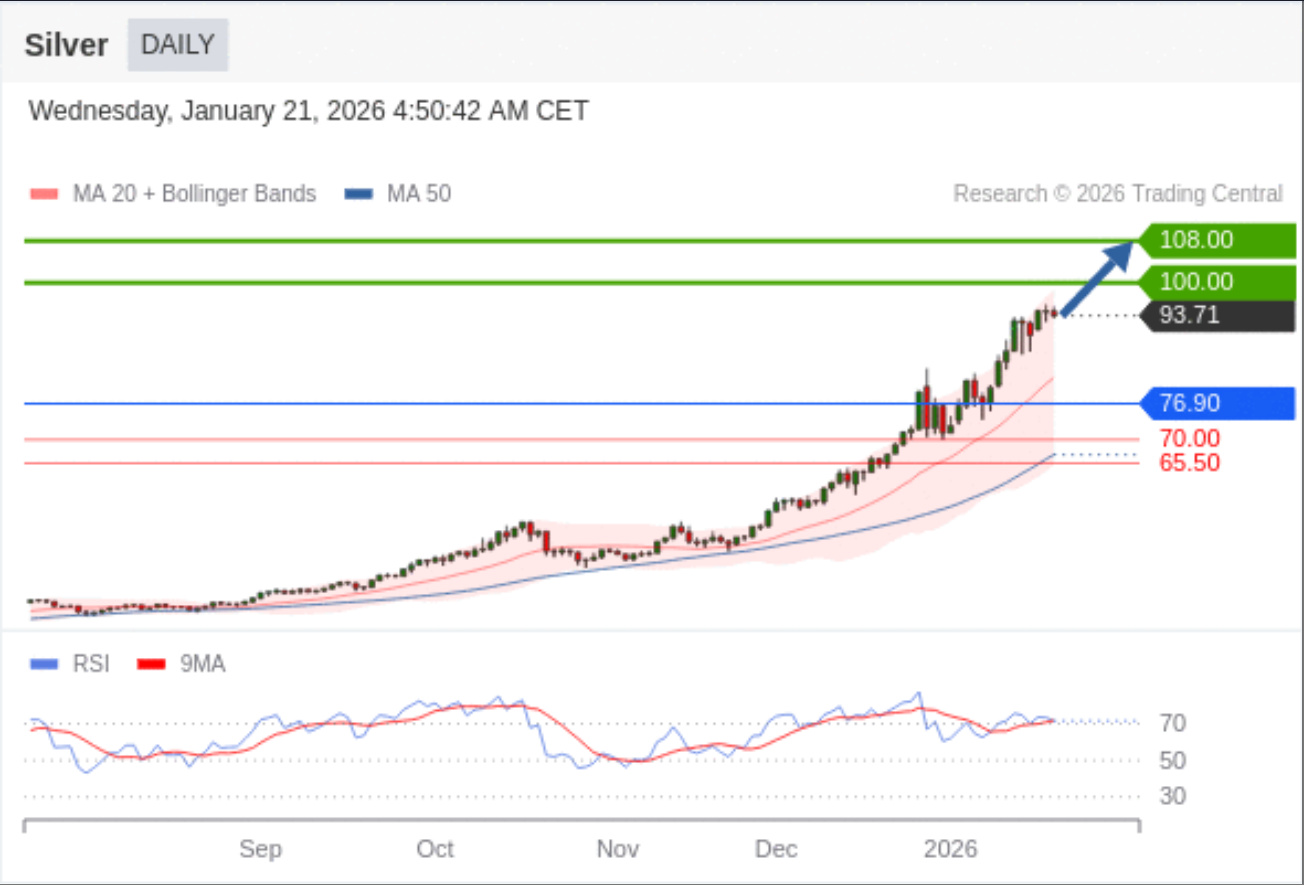Click the Nov label on the time axis
The image size is (1304, 885).
click(617, 849)
